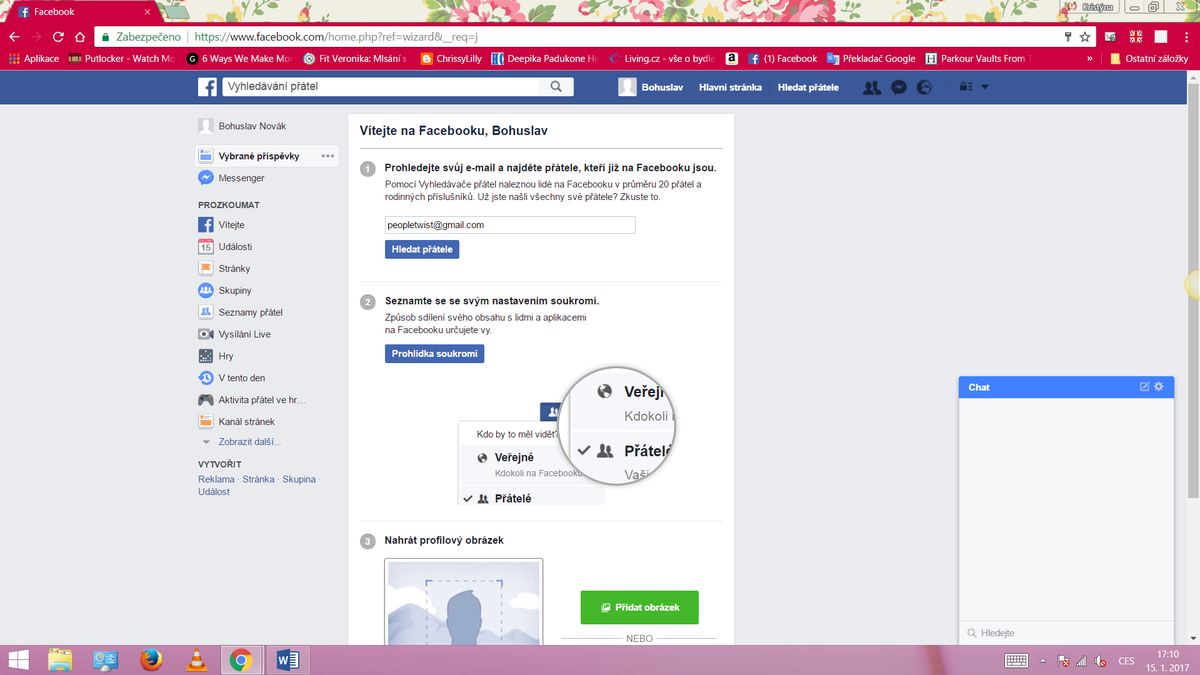Viewport: 1200px width, 675px height.
Task: Open the notifications globe icon
Action: click(x=924, y=88)
